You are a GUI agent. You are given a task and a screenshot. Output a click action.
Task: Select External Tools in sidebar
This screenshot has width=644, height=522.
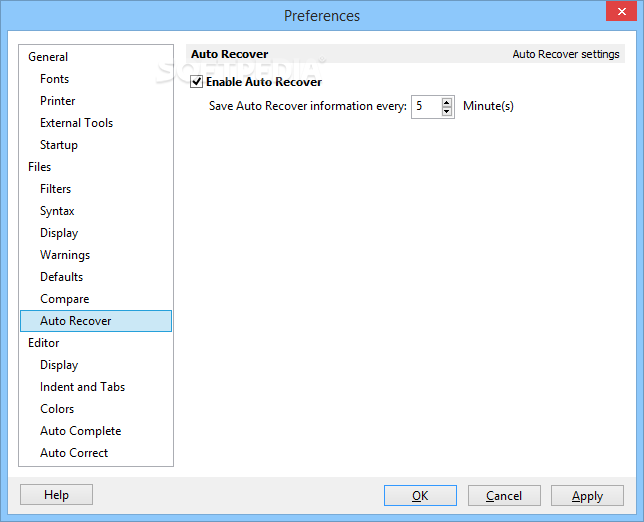(x=76, y=123)
